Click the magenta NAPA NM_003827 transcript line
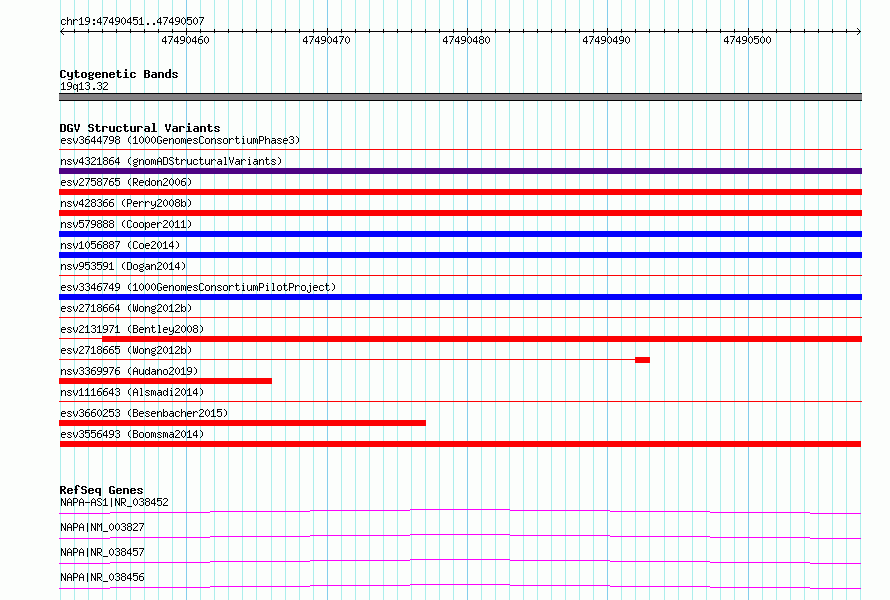The width and height of the screenshot is (890, 600). 460,536
